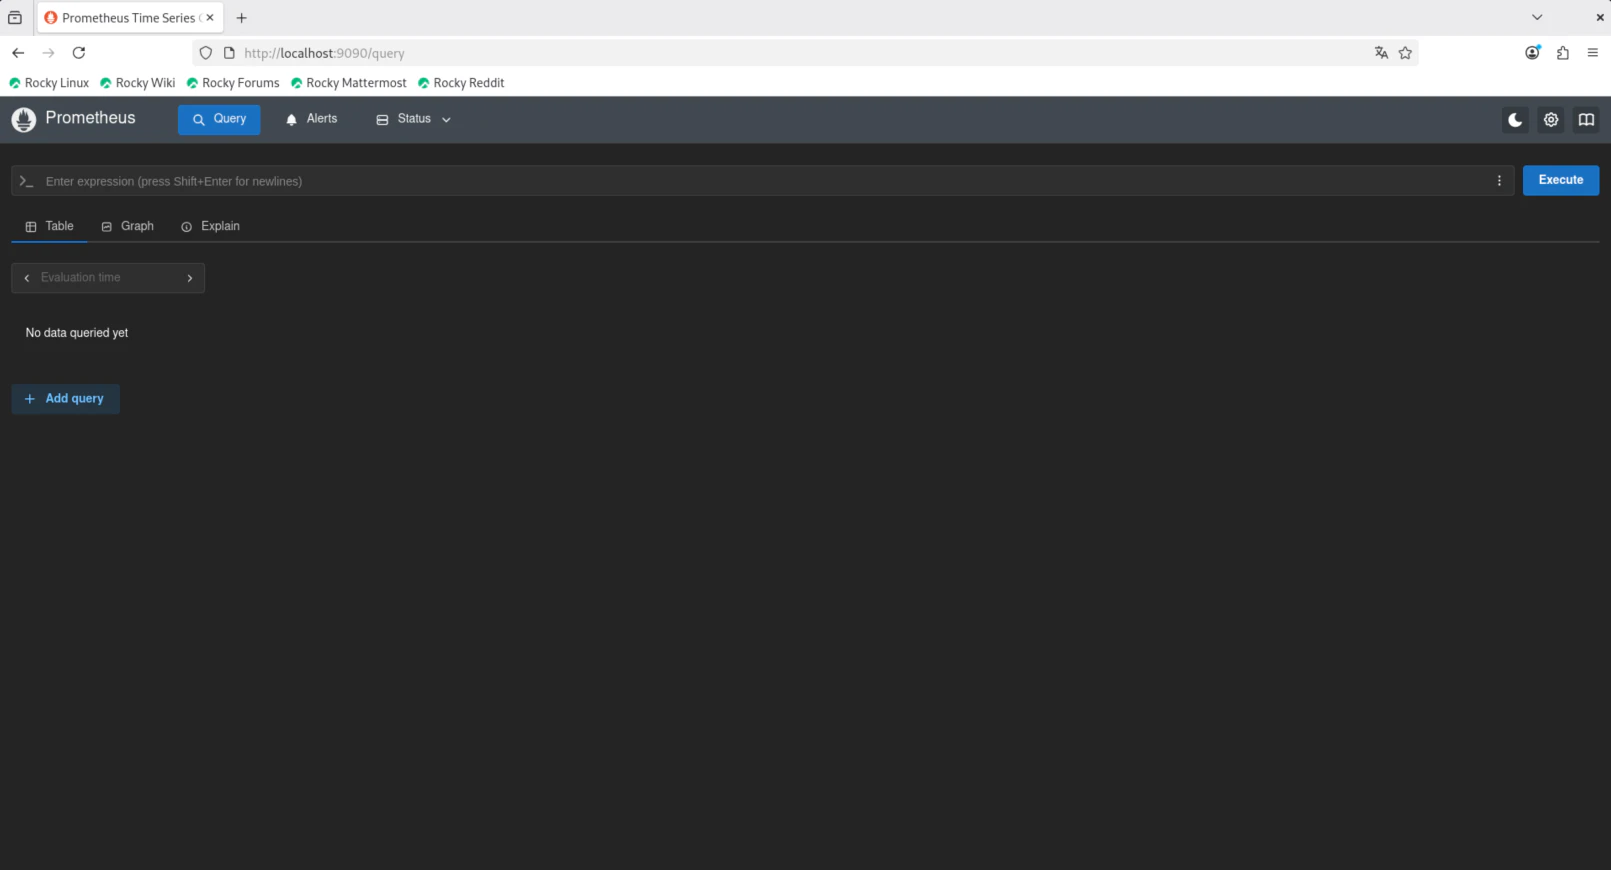Click the translate page icon
Image resolution: width=1611 pixels, height=870 pixels.
click(1381, 53)
